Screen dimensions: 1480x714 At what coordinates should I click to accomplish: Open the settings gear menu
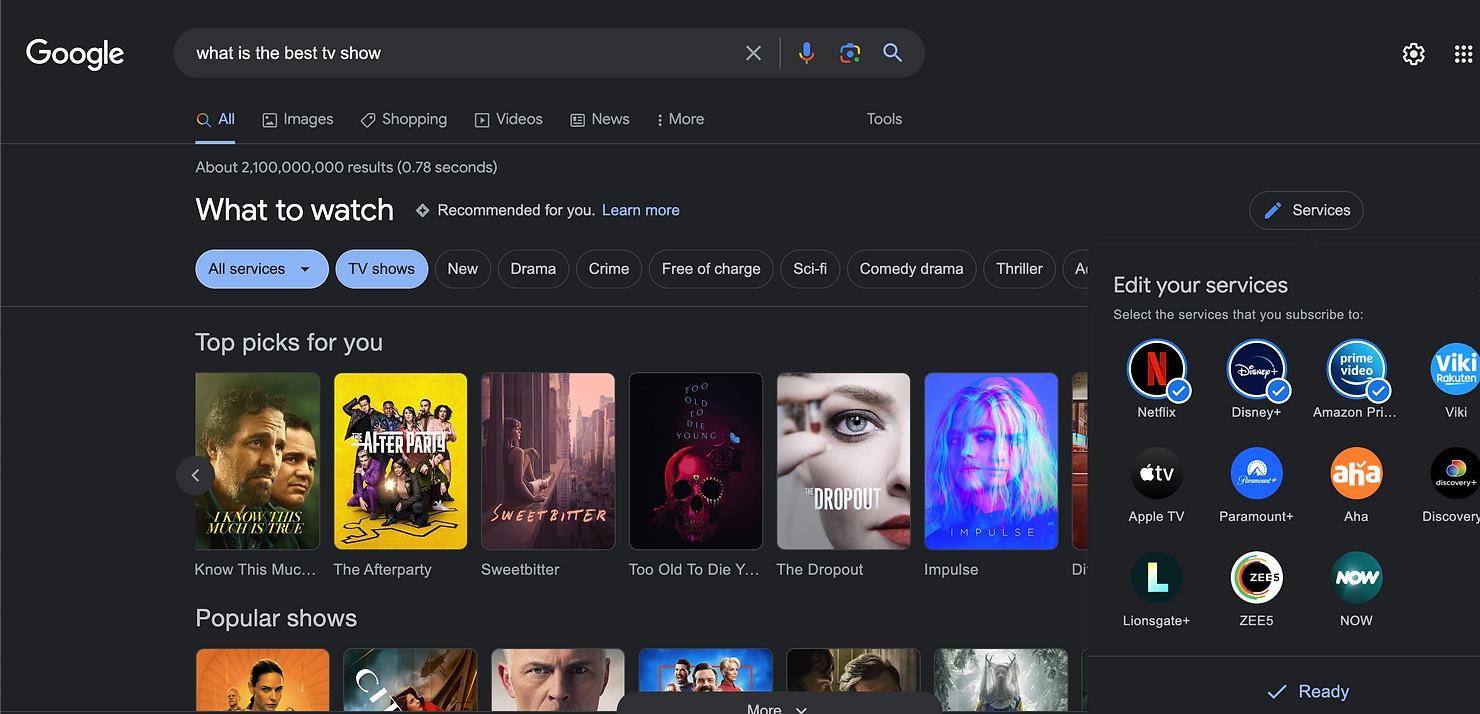(1413, 54)
